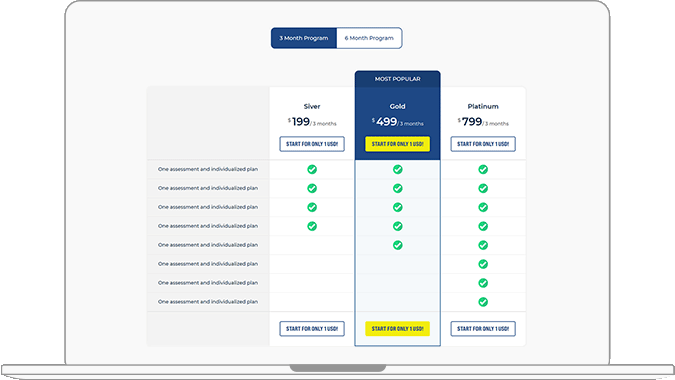Click the footer START button in Silver column
This screenshot has width=675, height=380.
pos(312,328)
